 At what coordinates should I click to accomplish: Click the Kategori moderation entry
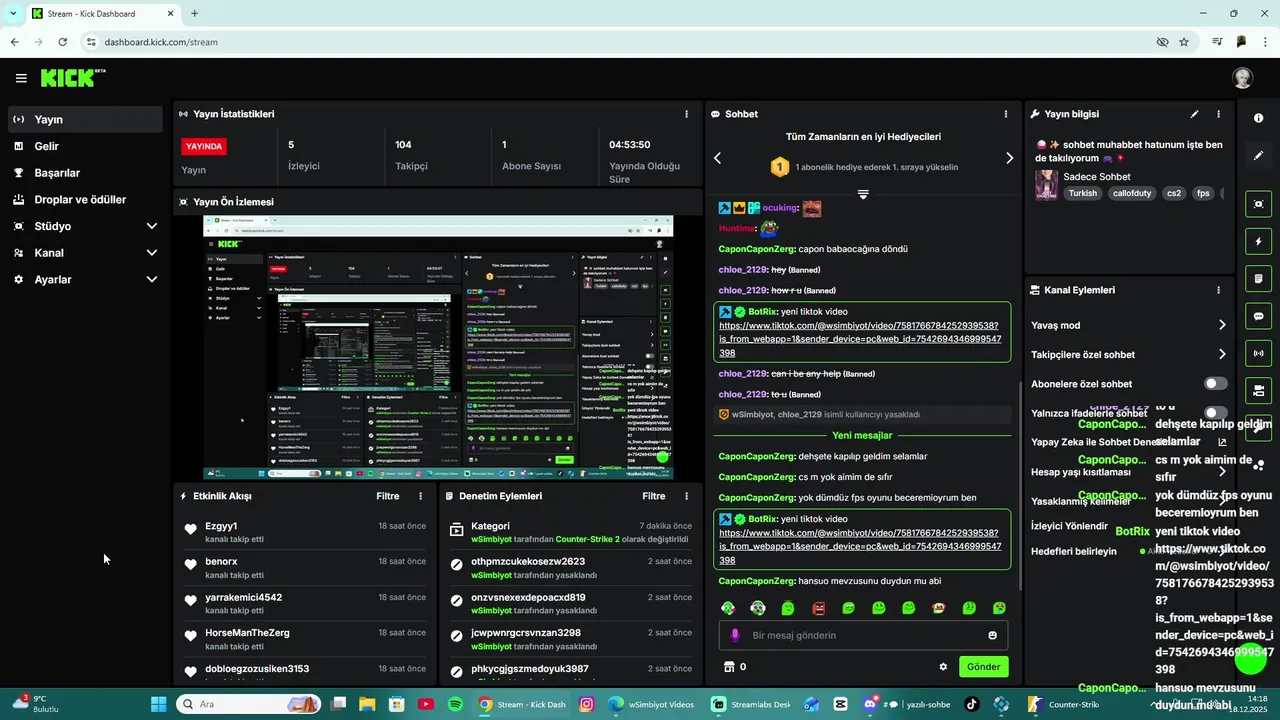pyautogui.click(x=570, y=532)
